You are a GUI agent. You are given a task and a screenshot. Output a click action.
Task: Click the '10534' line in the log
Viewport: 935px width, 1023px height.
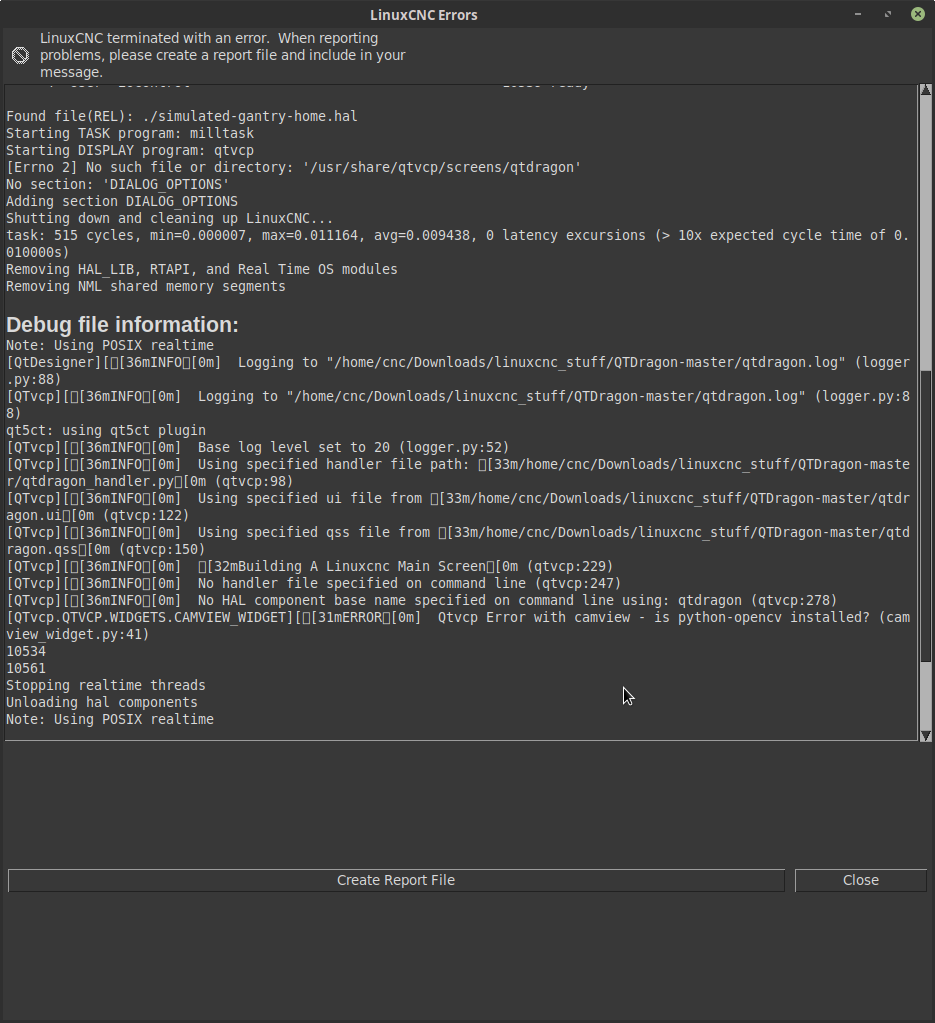coord(26,650)
